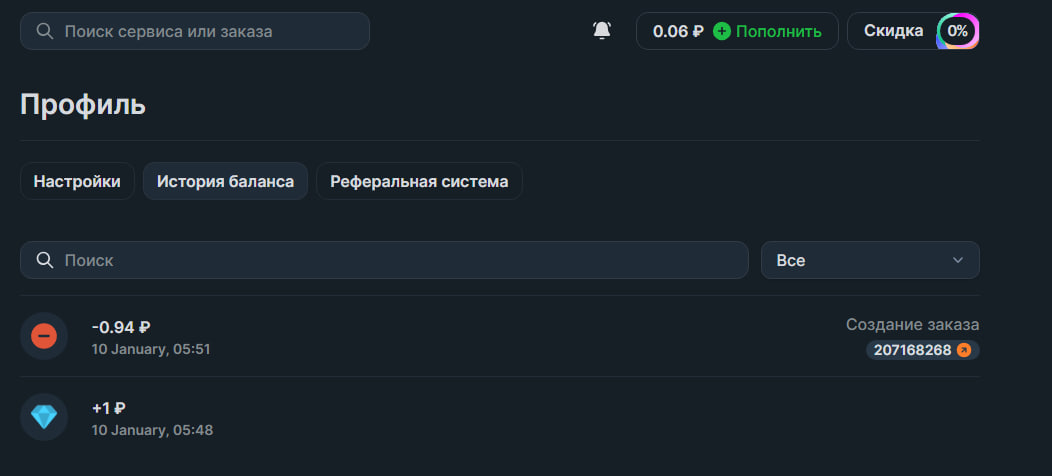Open the Реферальная система tab
Viewport: 1052px width, 476px height.
(419, 181)
